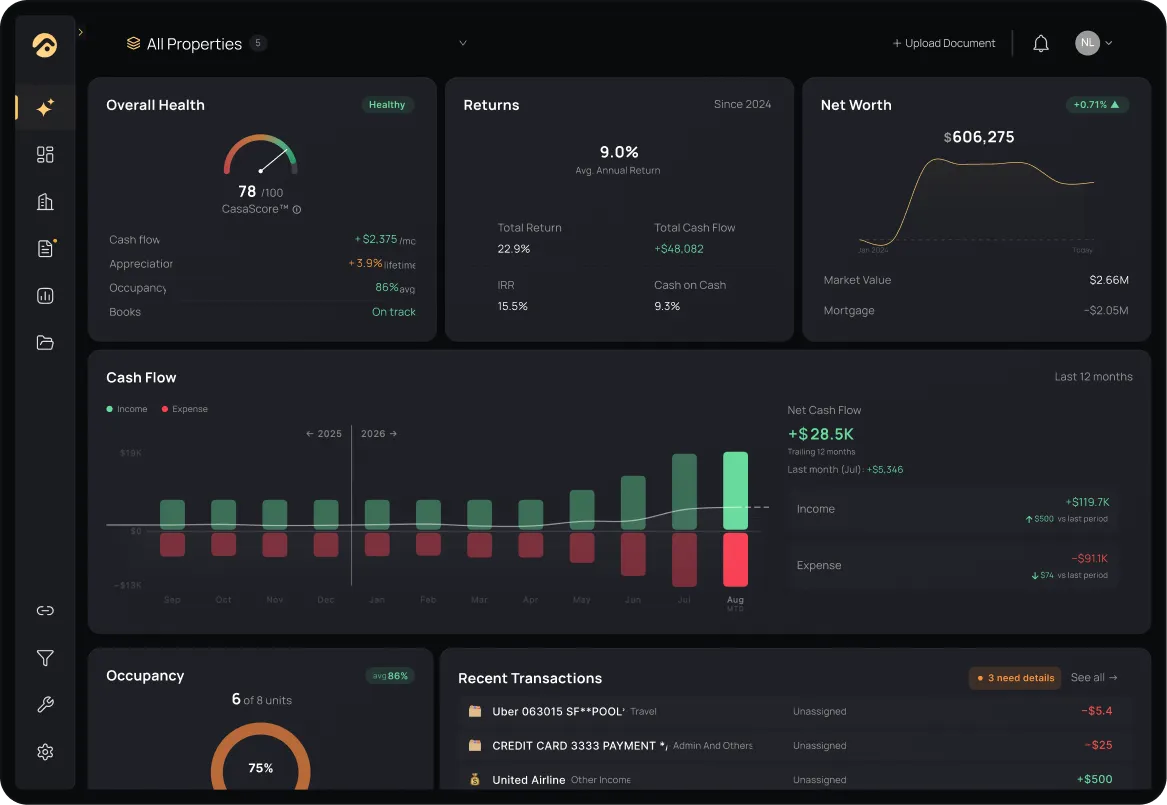Open the funnel filter sidebar icon
Viewport: 1167px width, 805px height.
[x=45, y=658]
